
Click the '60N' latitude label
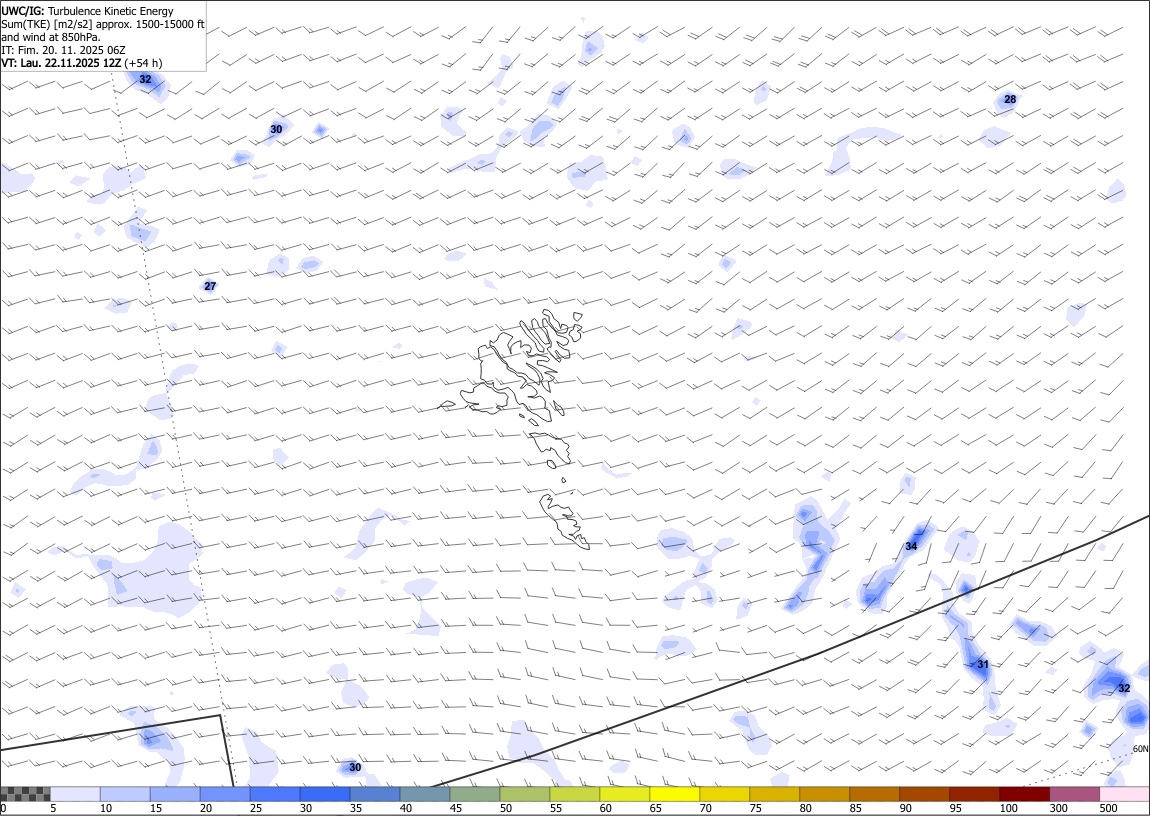(x=1140, y=749)
